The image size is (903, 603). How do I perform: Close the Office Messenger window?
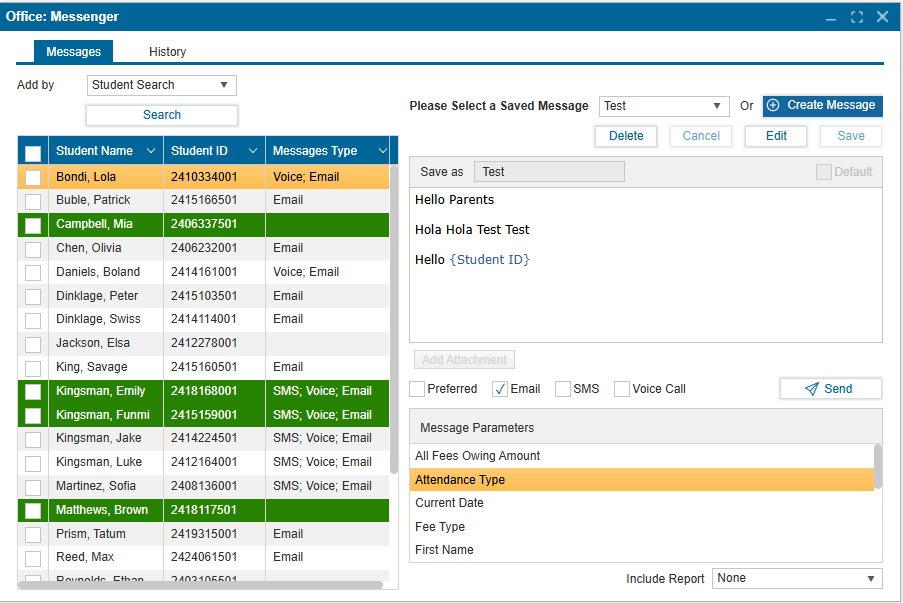click(x=882, y=17)
